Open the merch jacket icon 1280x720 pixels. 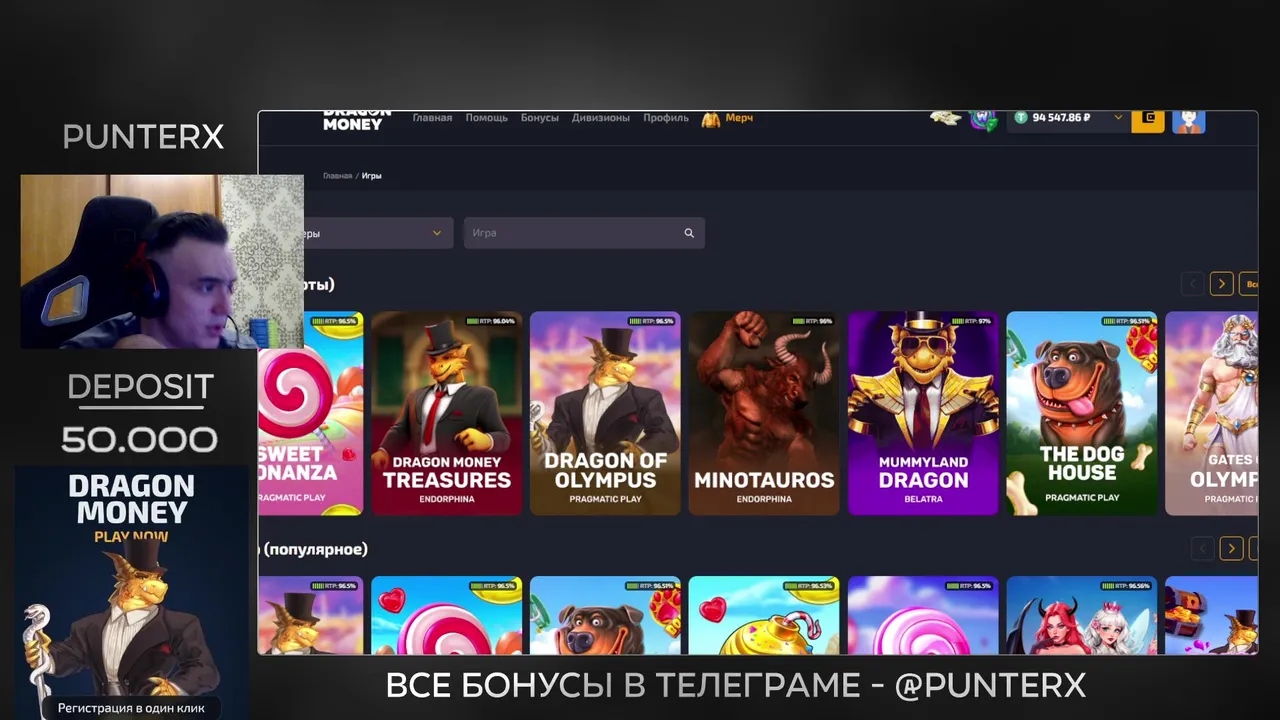click(711, 119)
